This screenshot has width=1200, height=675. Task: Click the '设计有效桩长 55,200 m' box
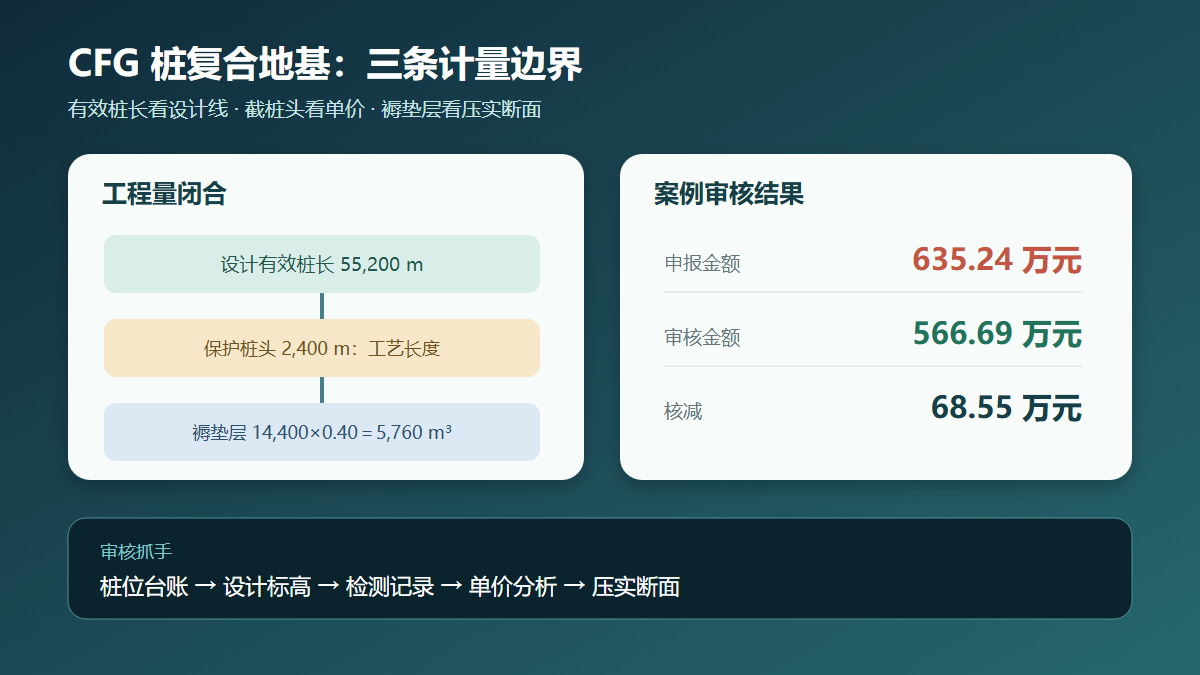click(x=322, y=264)
